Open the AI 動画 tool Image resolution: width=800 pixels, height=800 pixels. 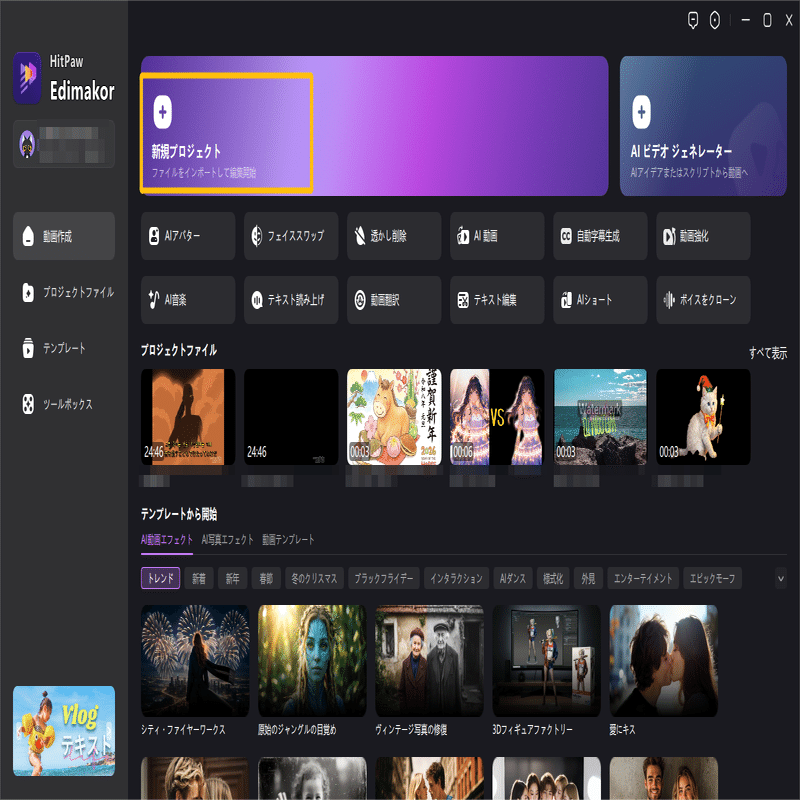click(x=497, y=236)
